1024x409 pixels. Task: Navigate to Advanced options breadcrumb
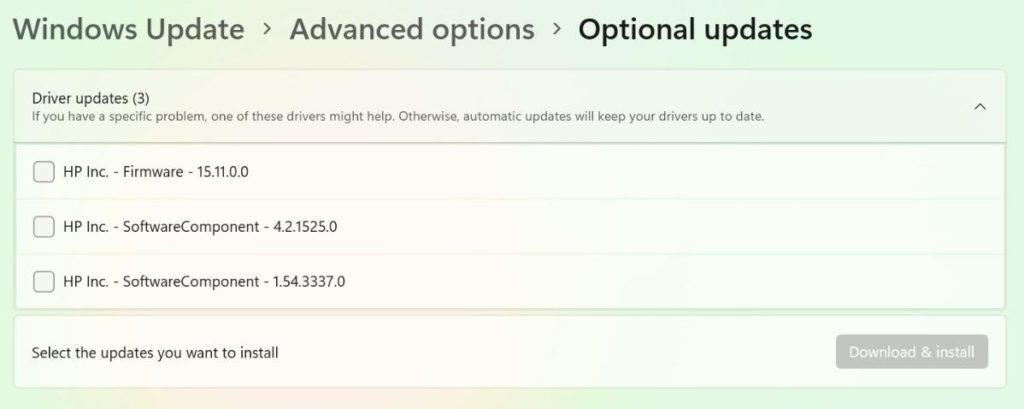[x=412, y=30]
